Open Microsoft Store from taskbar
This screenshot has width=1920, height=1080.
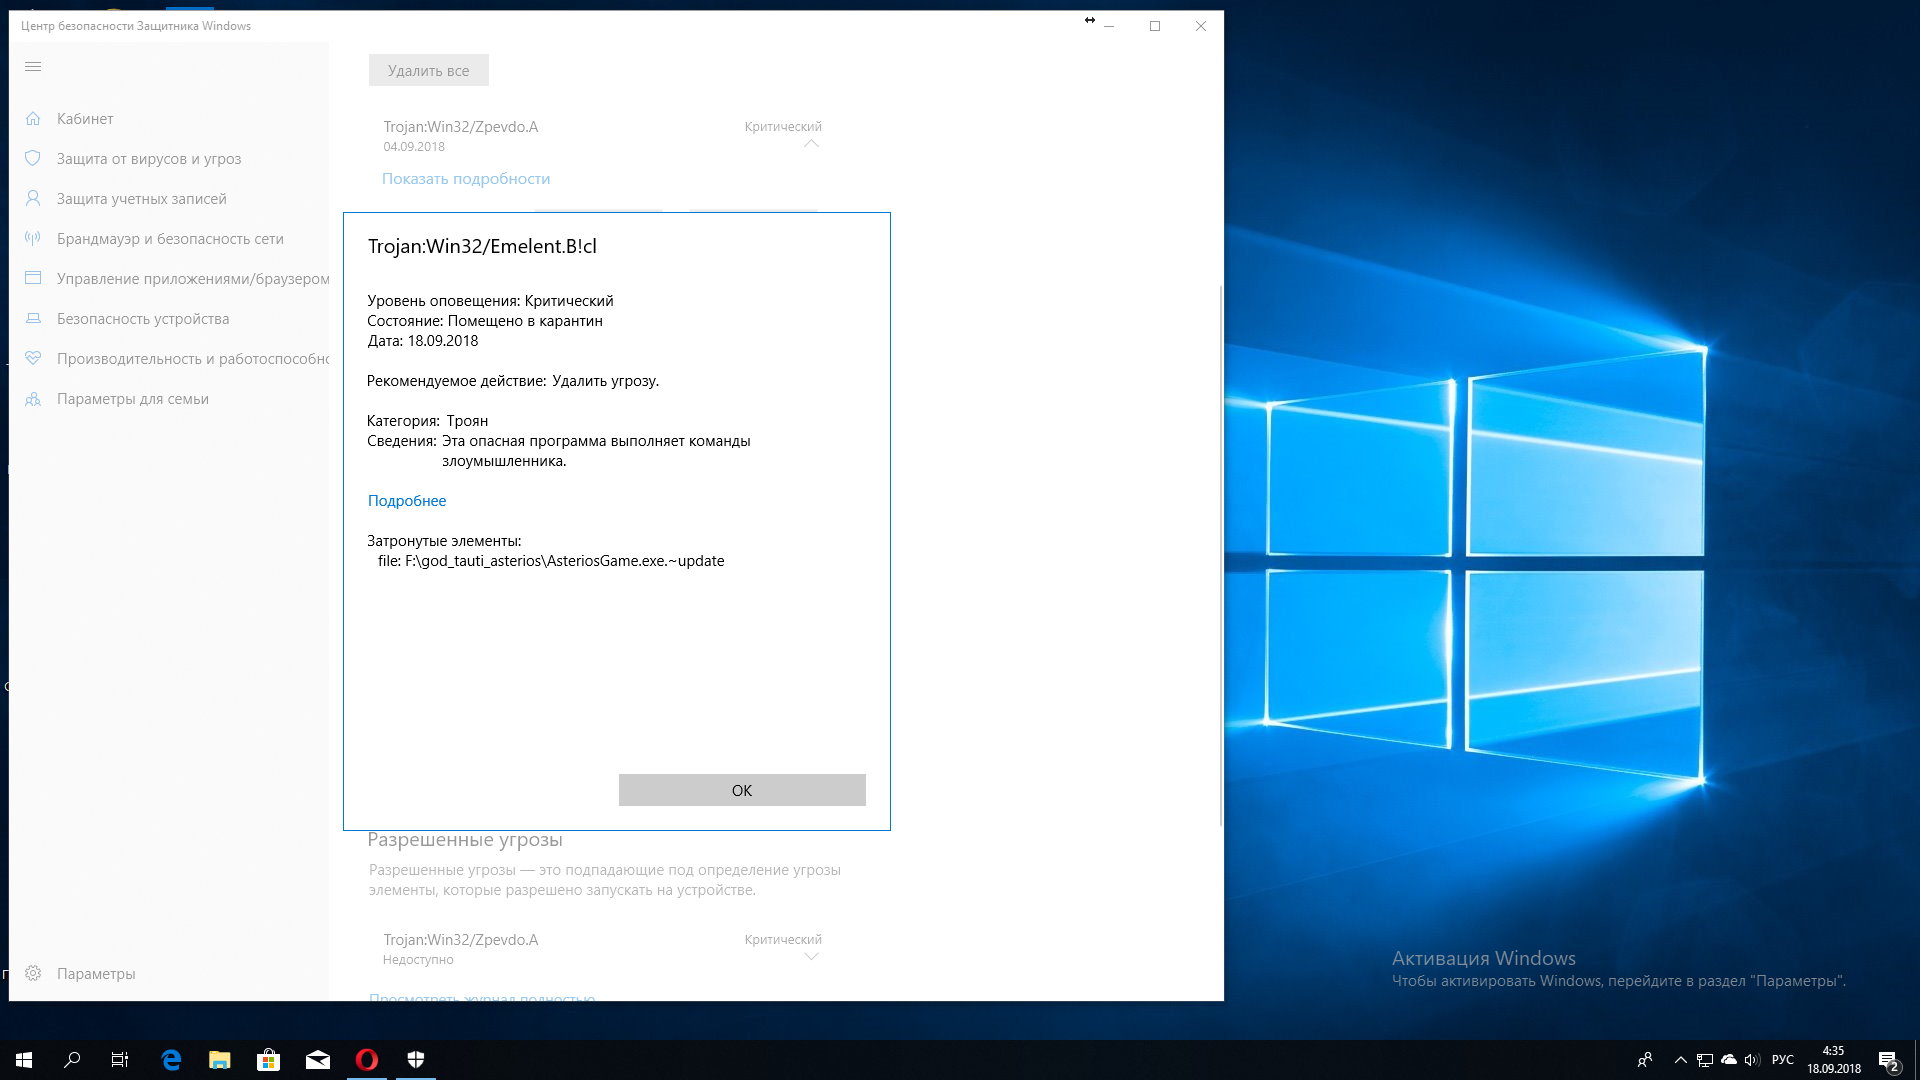269,1060
